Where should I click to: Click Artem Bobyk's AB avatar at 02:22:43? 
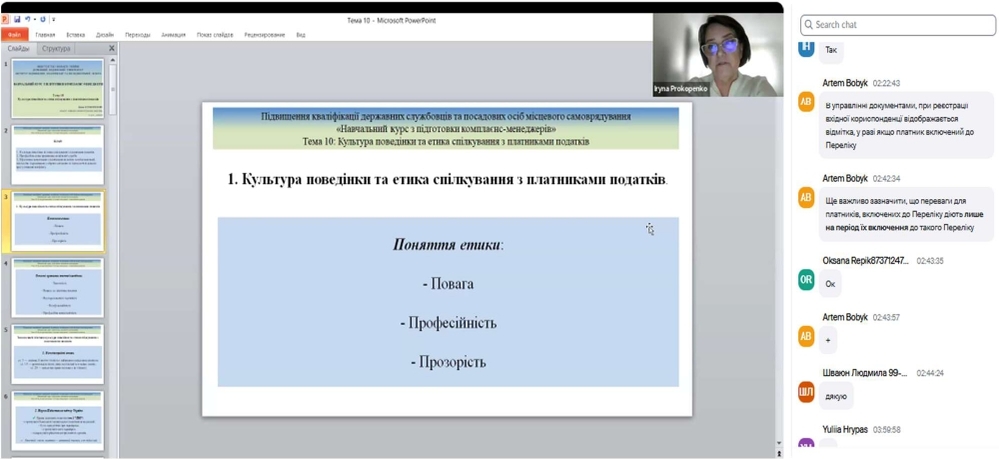[x=806, y=103]
